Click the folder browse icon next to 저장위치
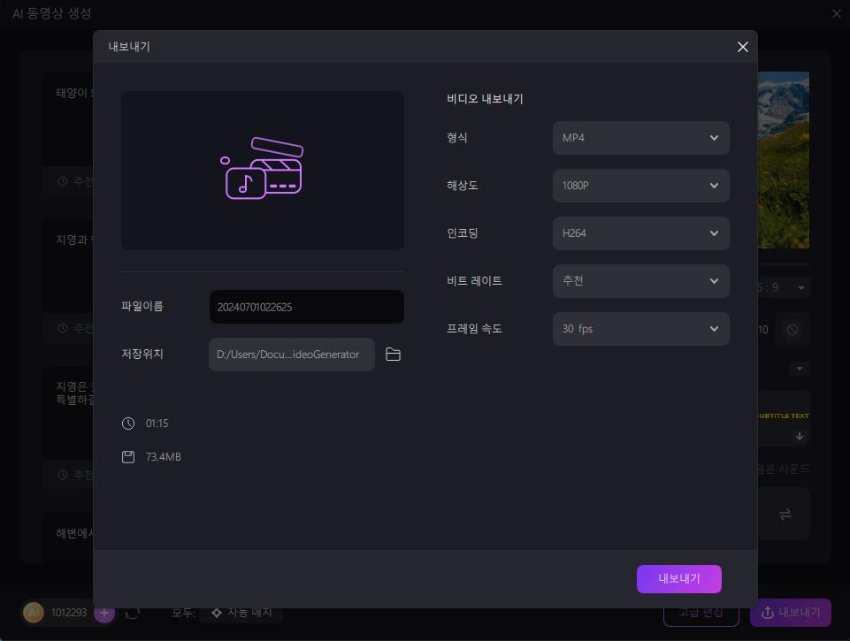 [393, 354]
